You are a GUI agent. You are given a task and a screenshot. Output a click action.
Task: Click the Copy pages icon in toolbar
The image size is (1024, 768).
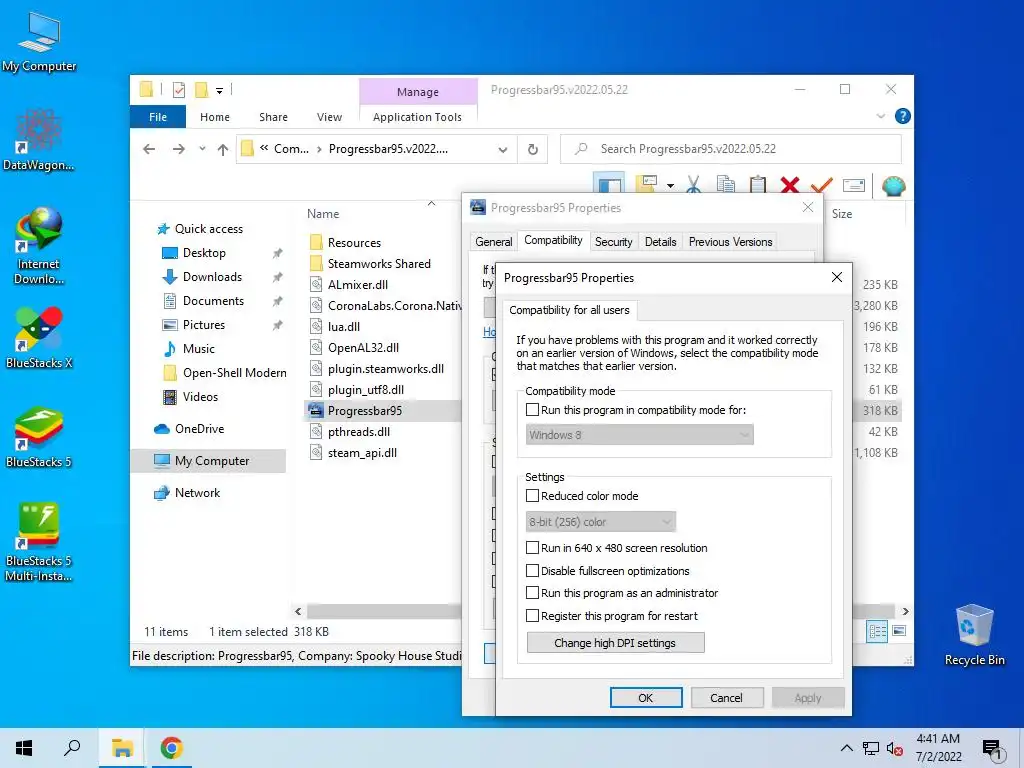[x=726, y=185]
